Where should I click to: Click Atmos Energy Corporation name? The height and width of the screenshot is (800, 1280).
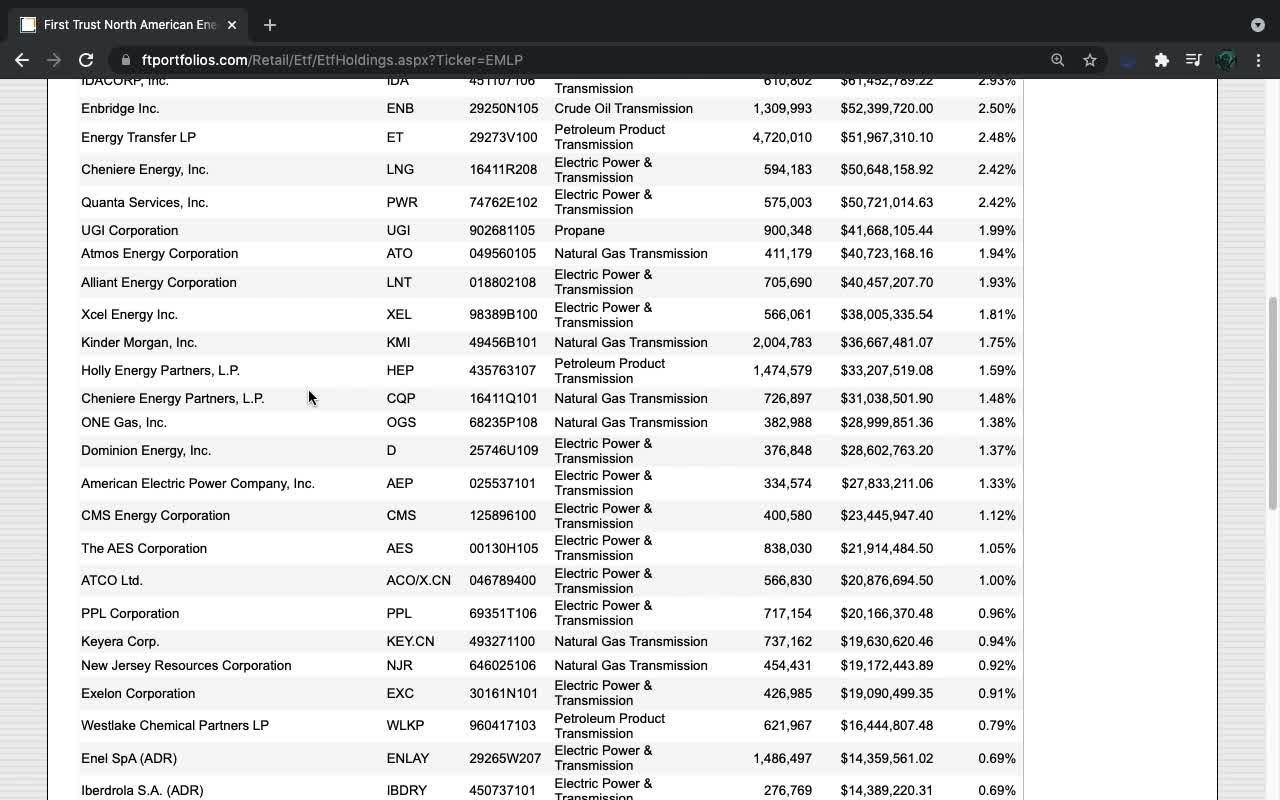pyautogui.click(x=160, y=253)
